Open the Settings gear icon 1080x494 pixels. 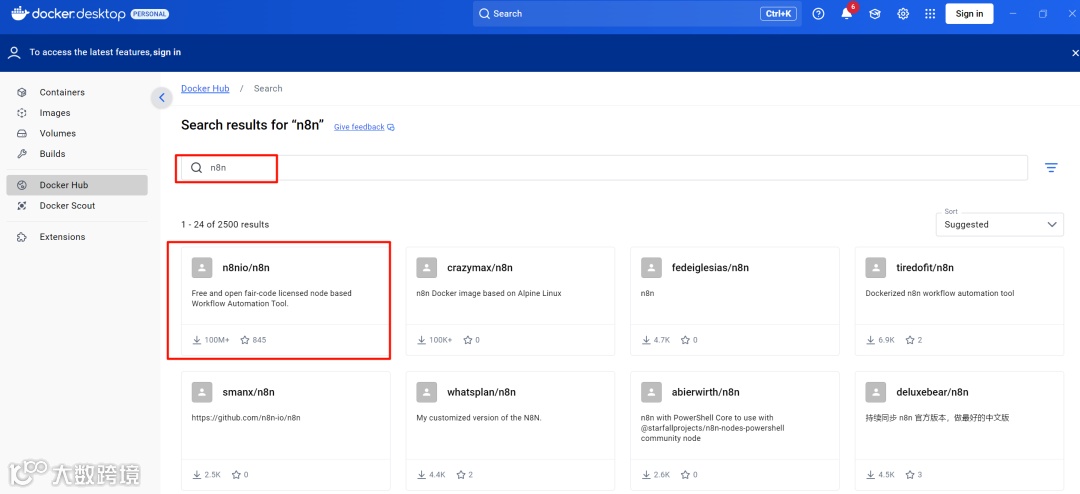tap(903, 14)
